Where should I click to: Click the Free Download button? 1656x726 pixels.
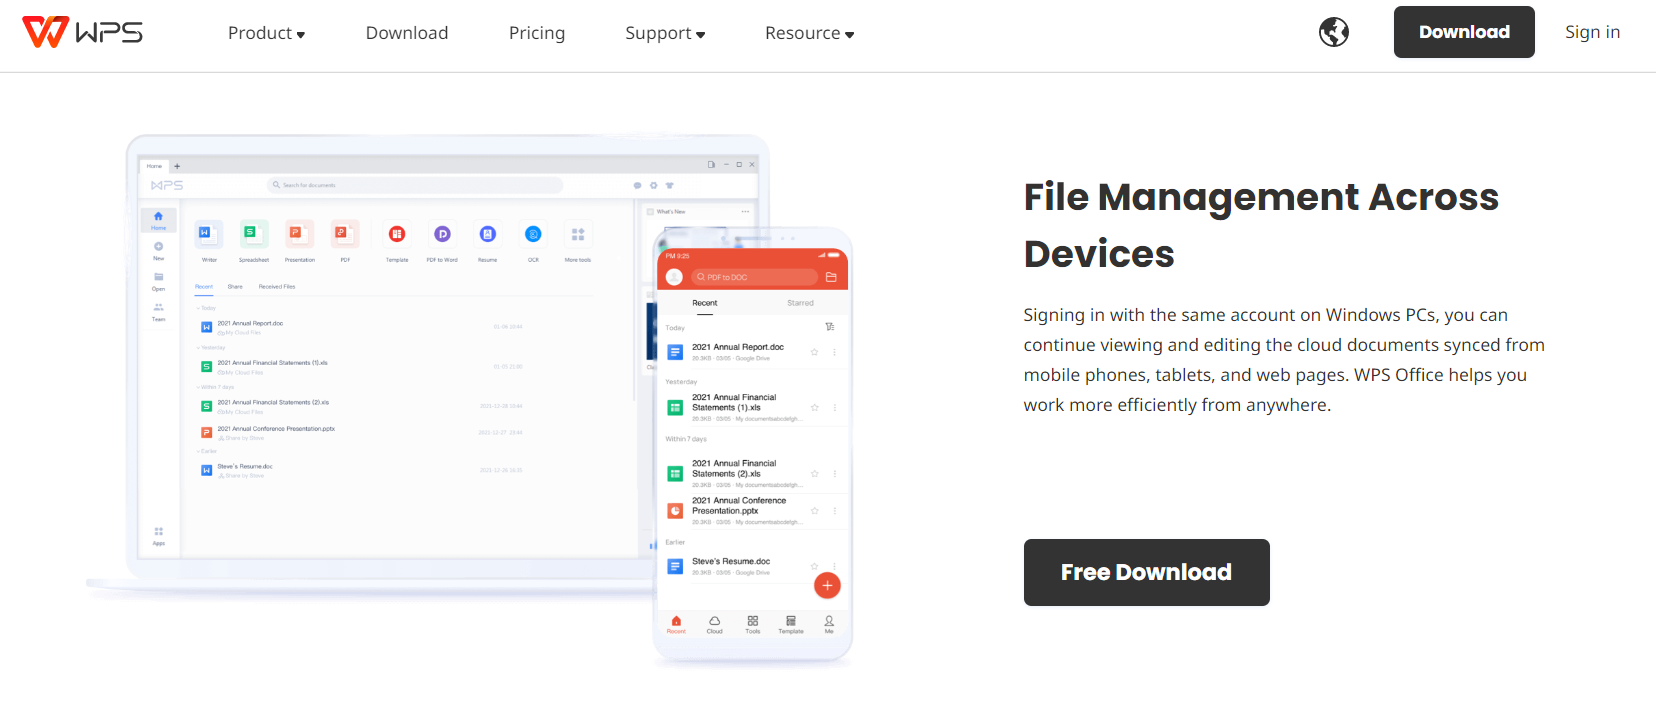pyautogui.click(x=1147, y=572)
